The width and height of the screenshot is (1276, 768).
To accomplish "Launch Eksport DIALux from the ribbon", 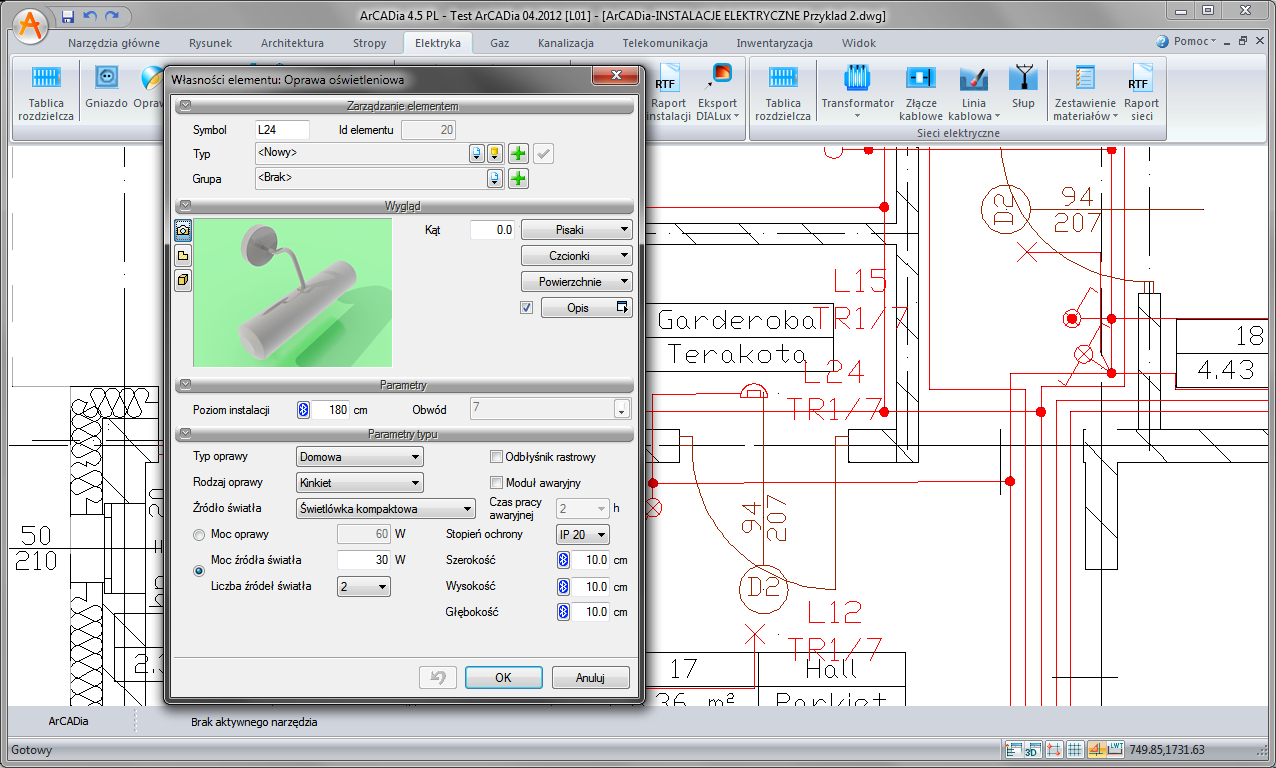I will pyautogui.click(x=717, y=92).
